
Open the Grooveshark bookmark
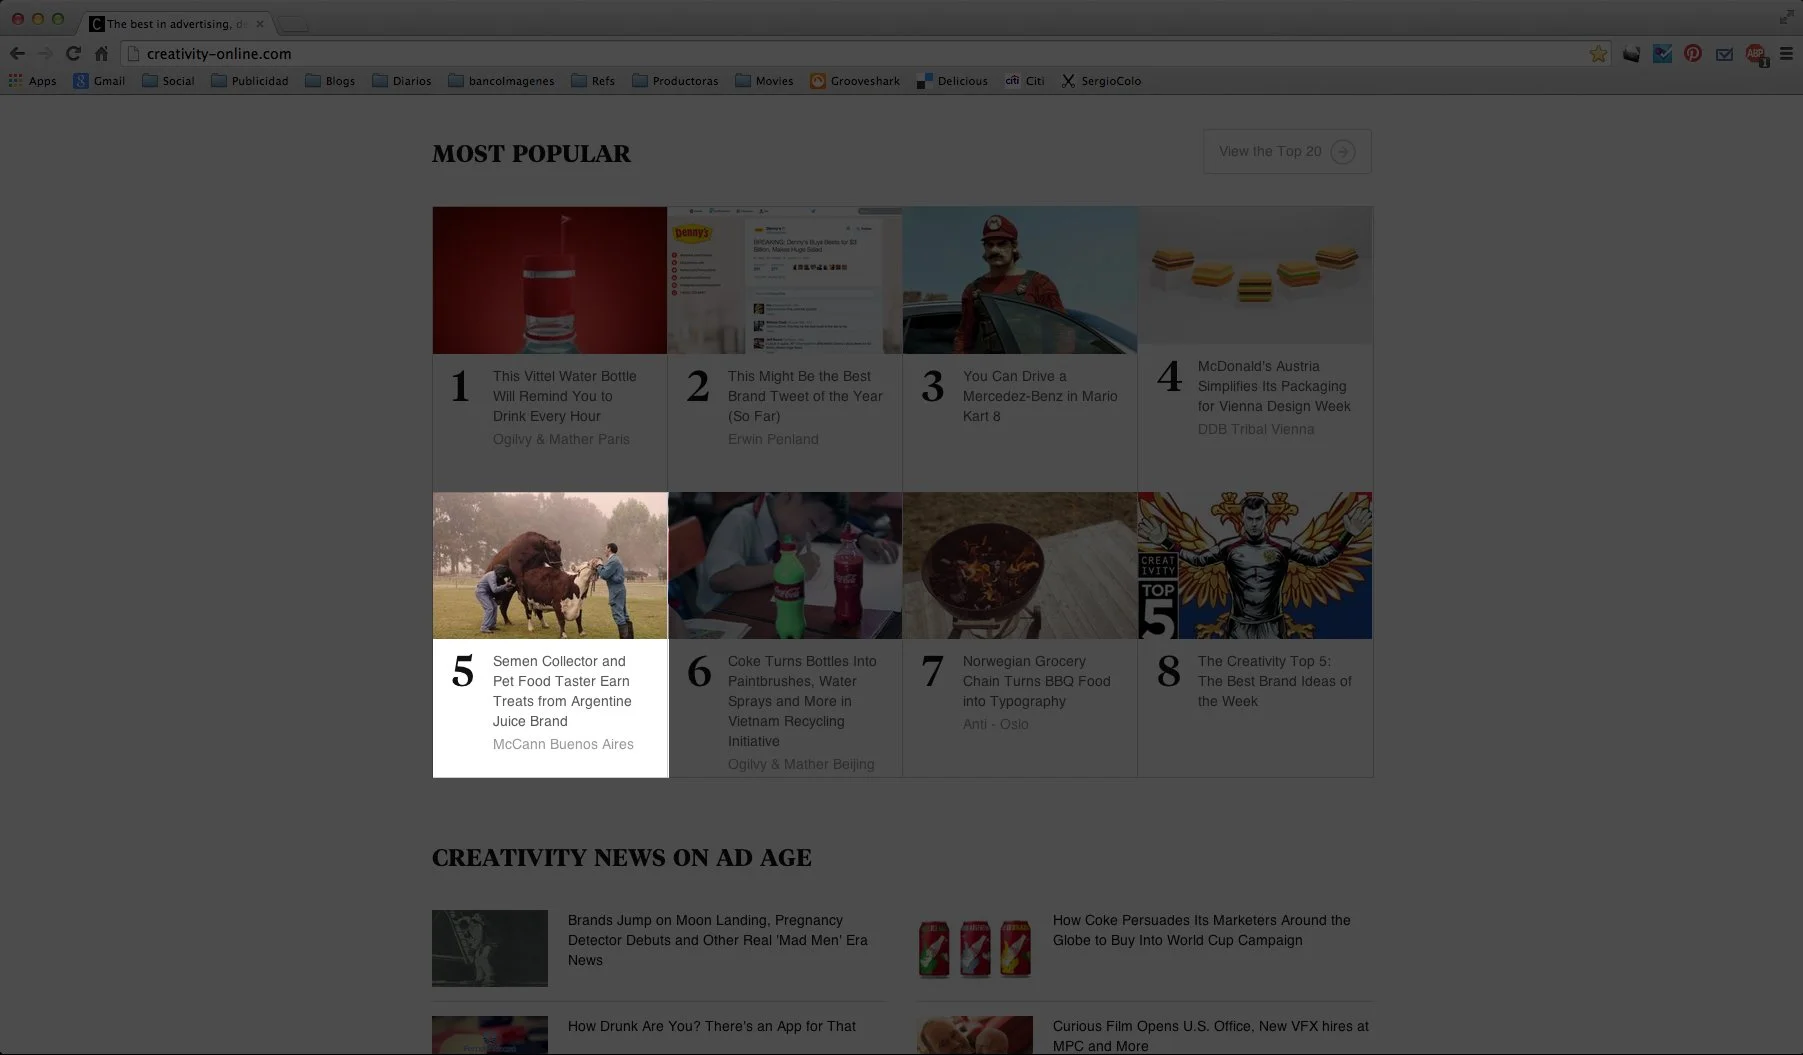point(855,81)
